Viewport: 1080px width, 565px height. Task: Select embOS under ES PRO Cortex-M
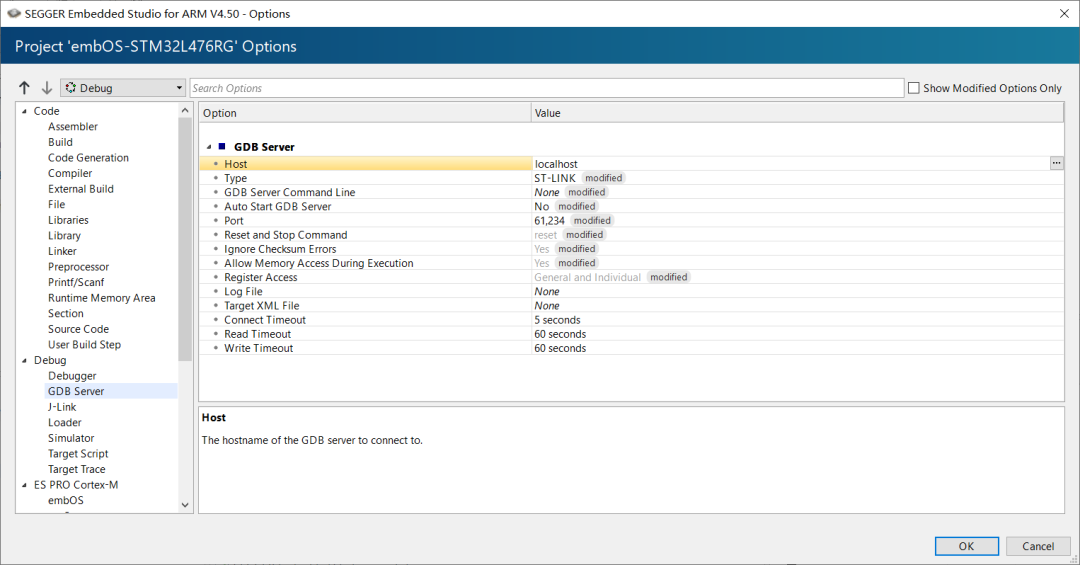coord(66,501)
